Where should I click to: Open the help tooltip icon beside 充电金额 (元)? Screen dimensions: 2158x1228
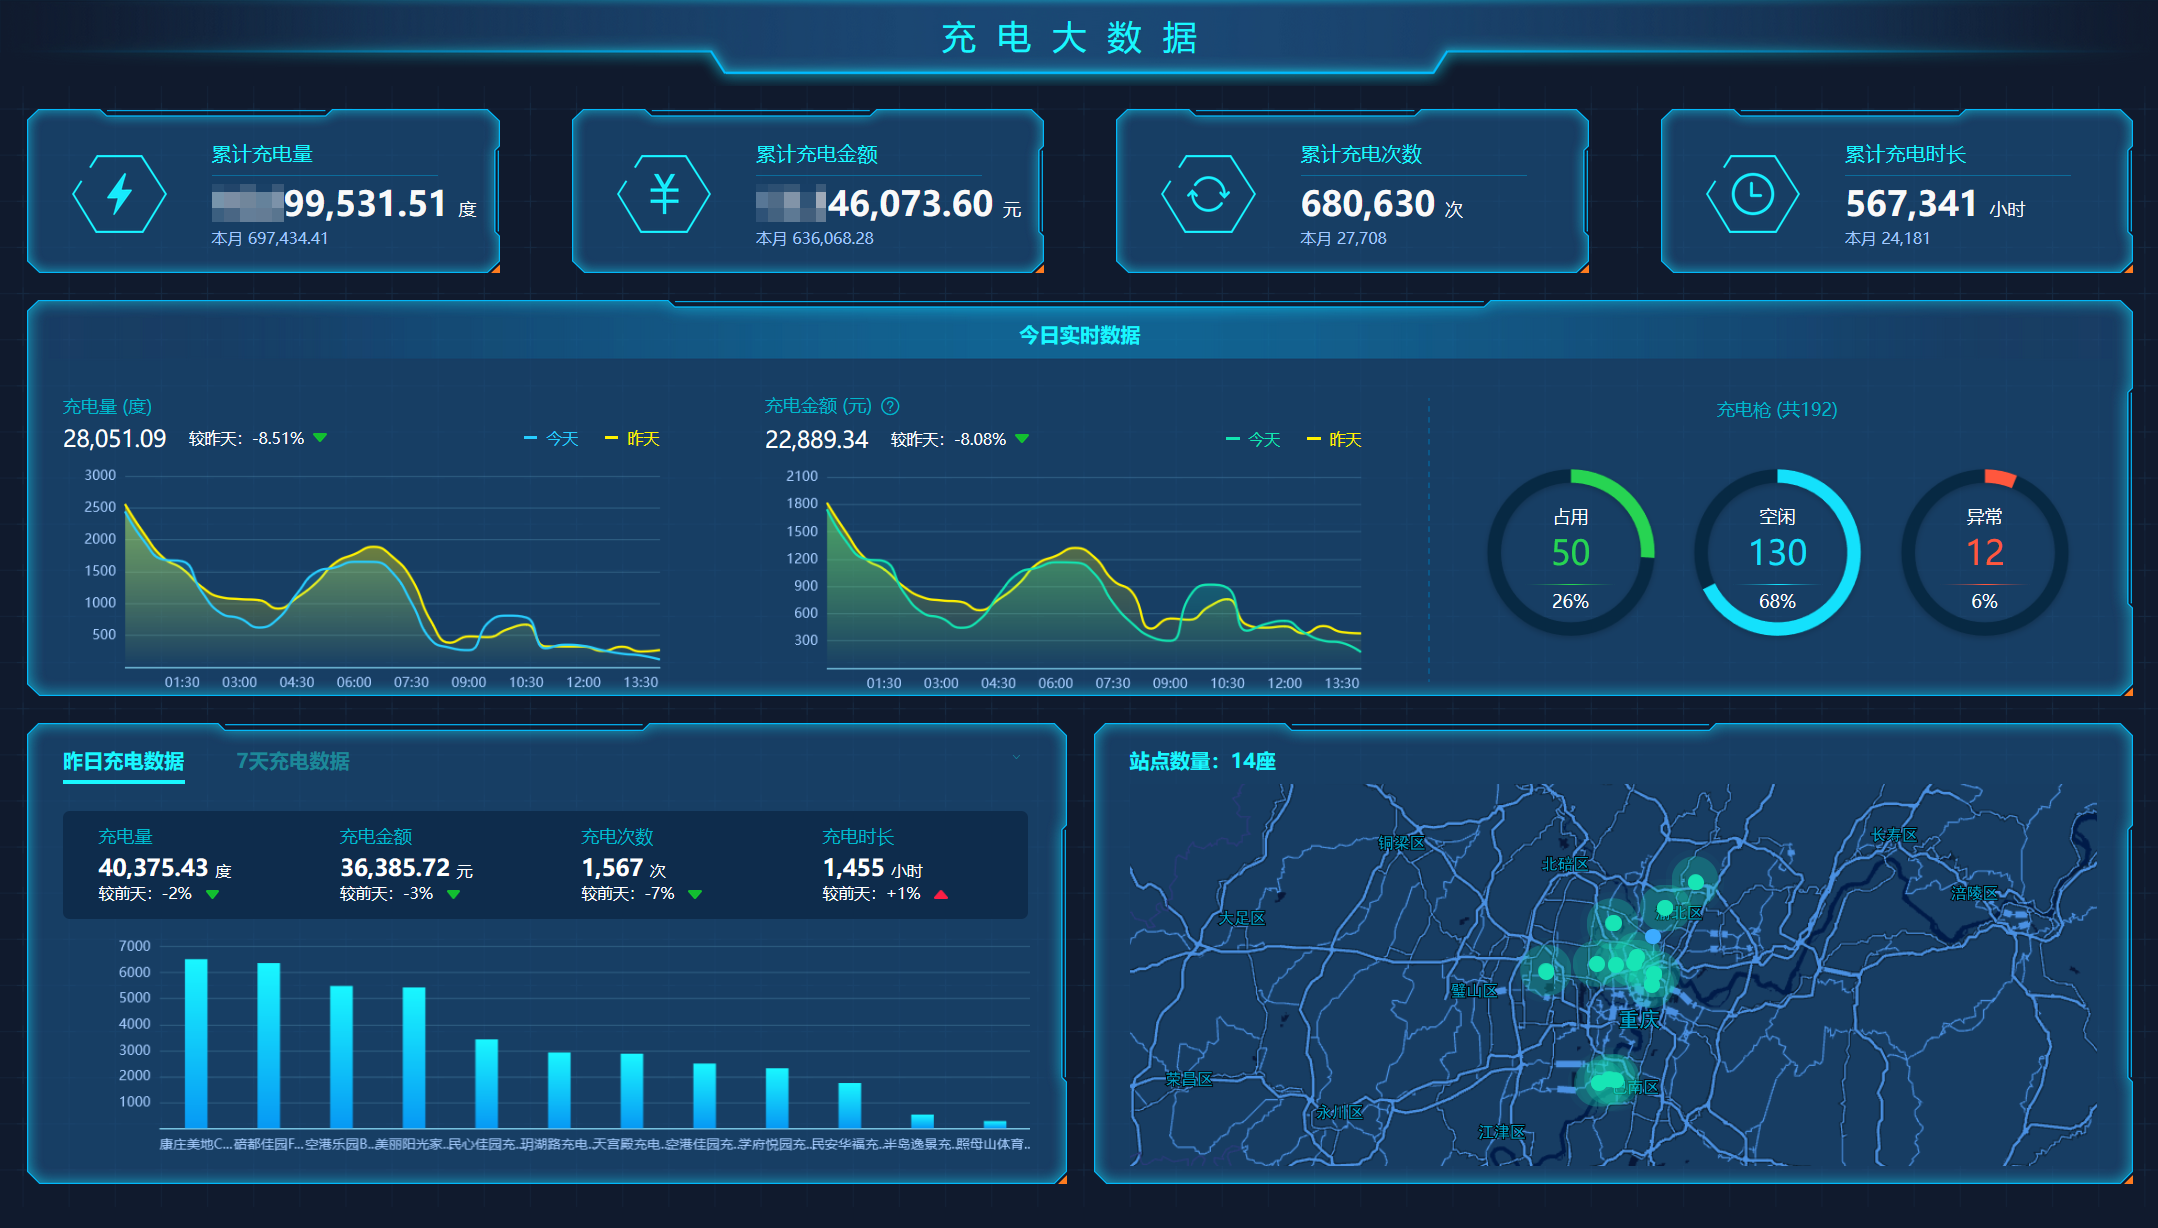(890, 406)
